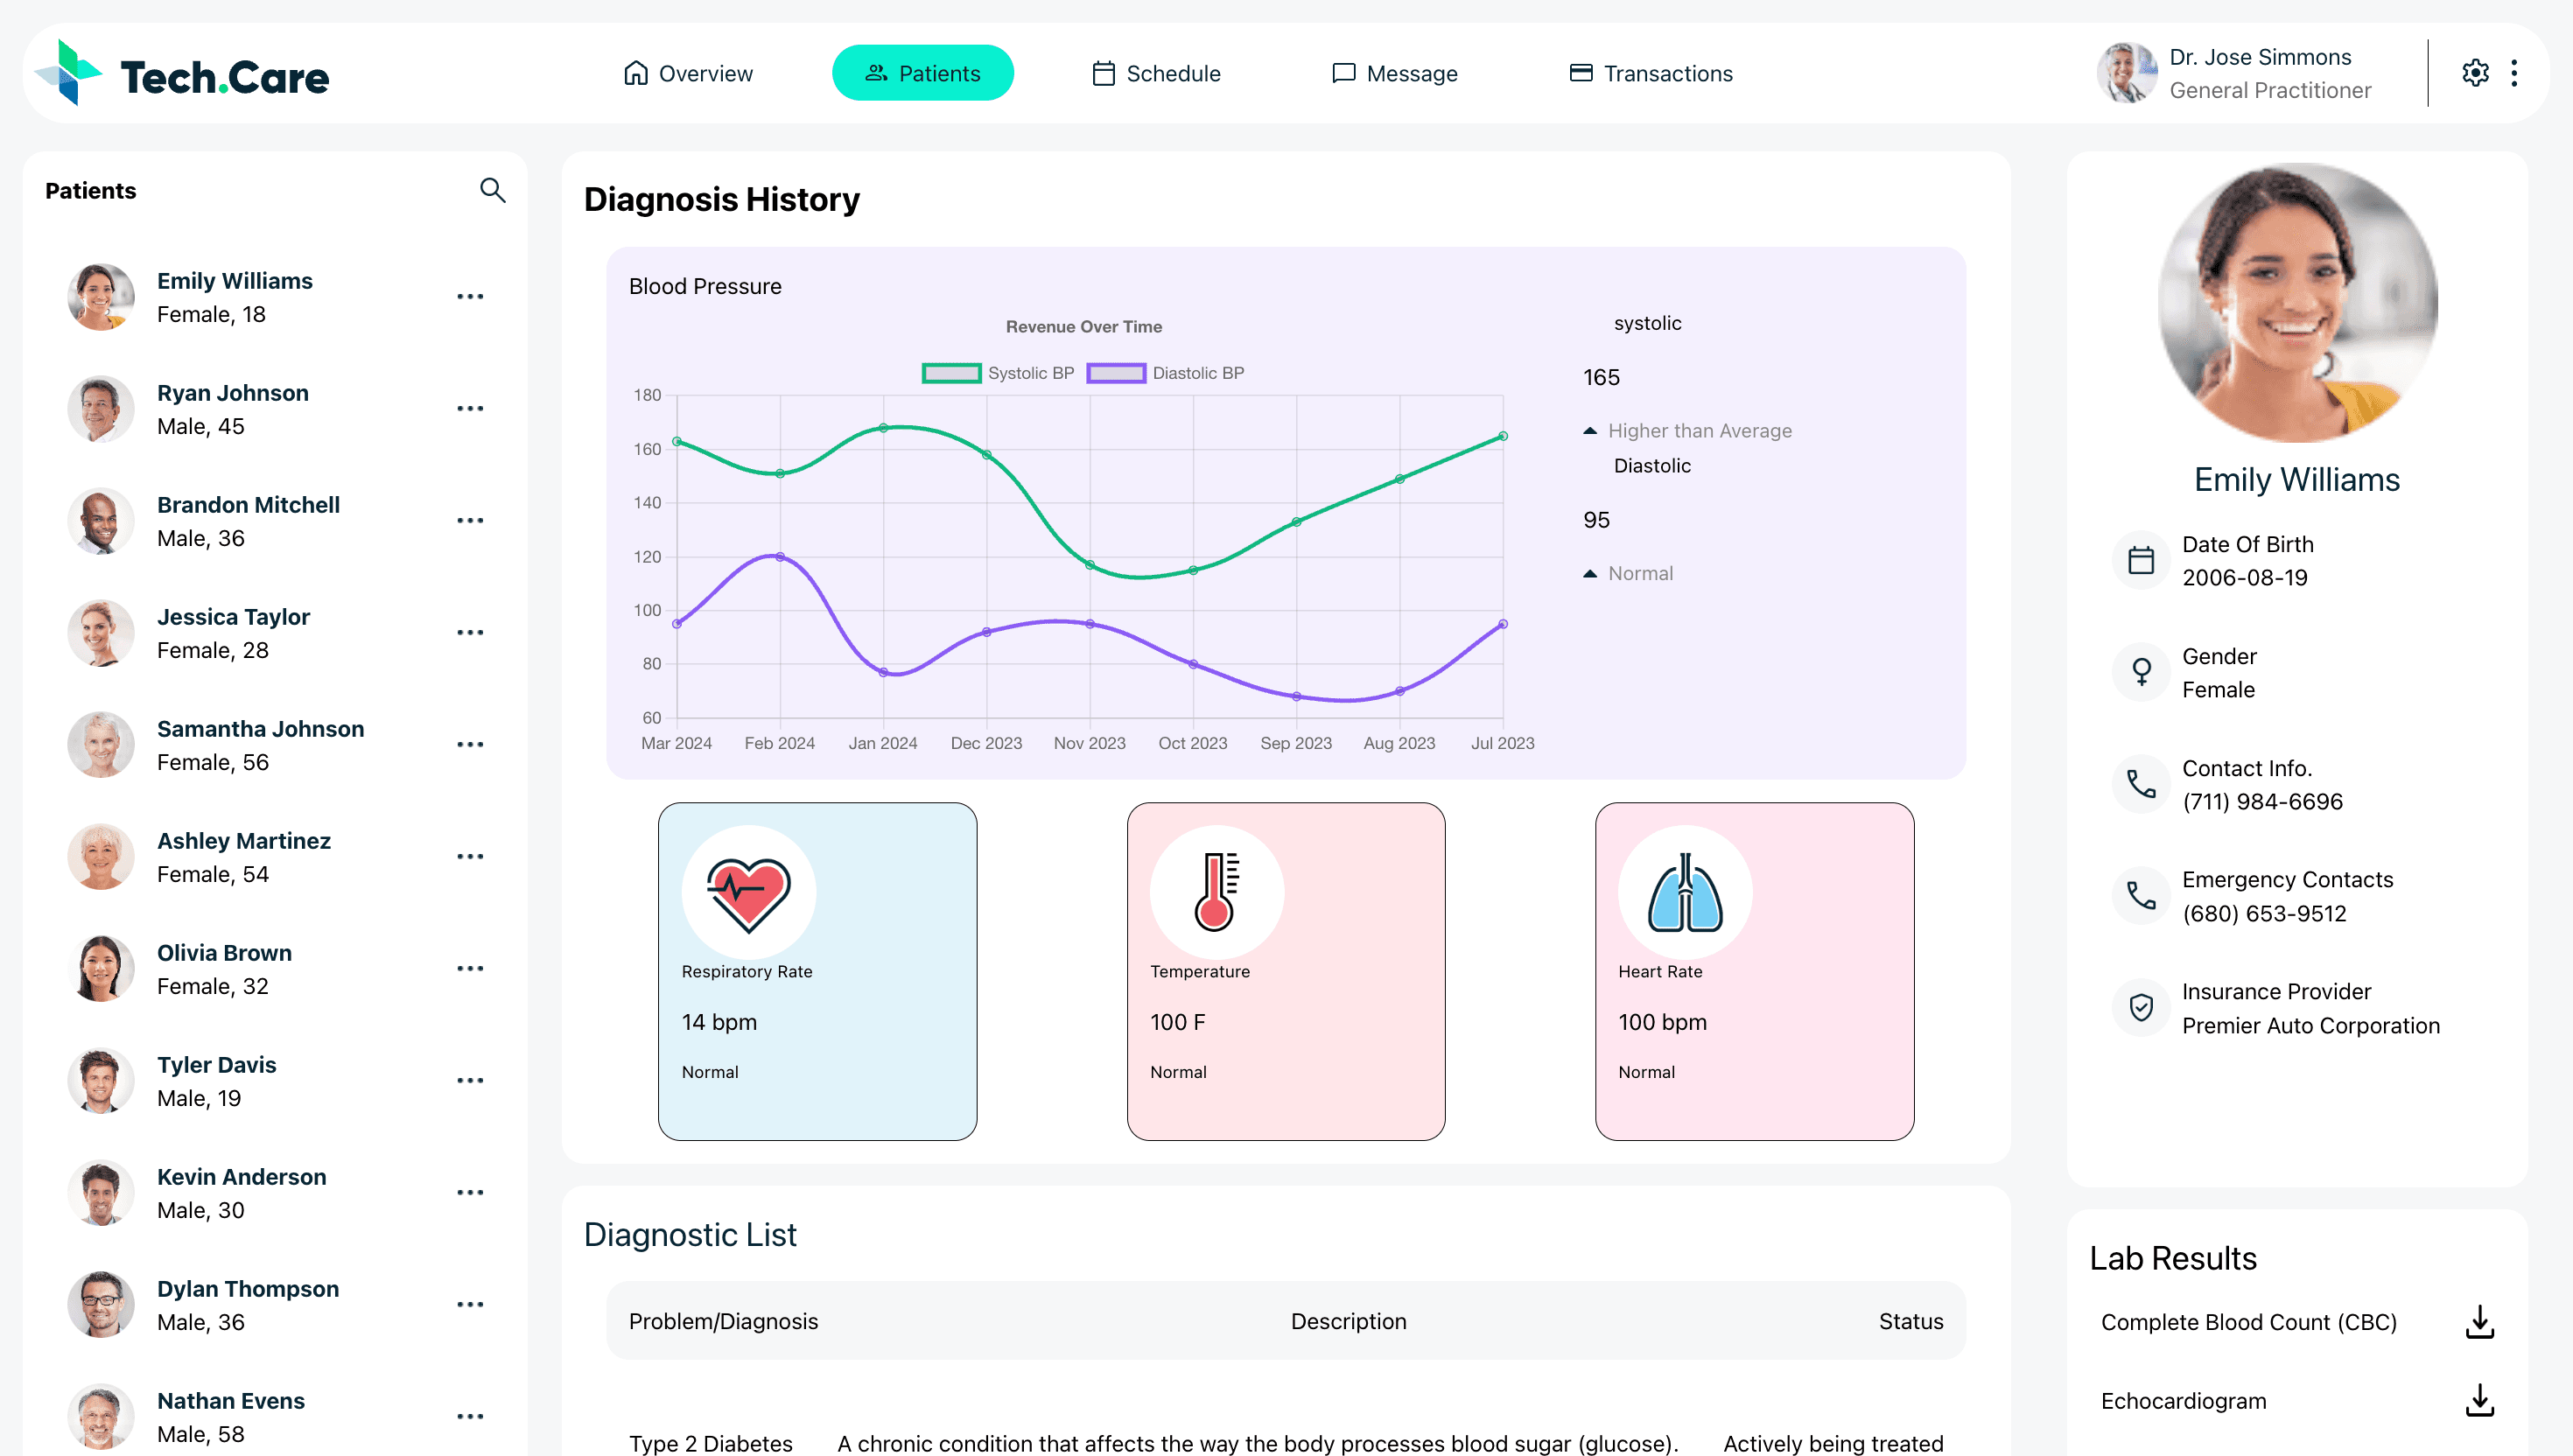
Task: Click the Gender female symbol icon
Action: click(x=2141, y=672)
